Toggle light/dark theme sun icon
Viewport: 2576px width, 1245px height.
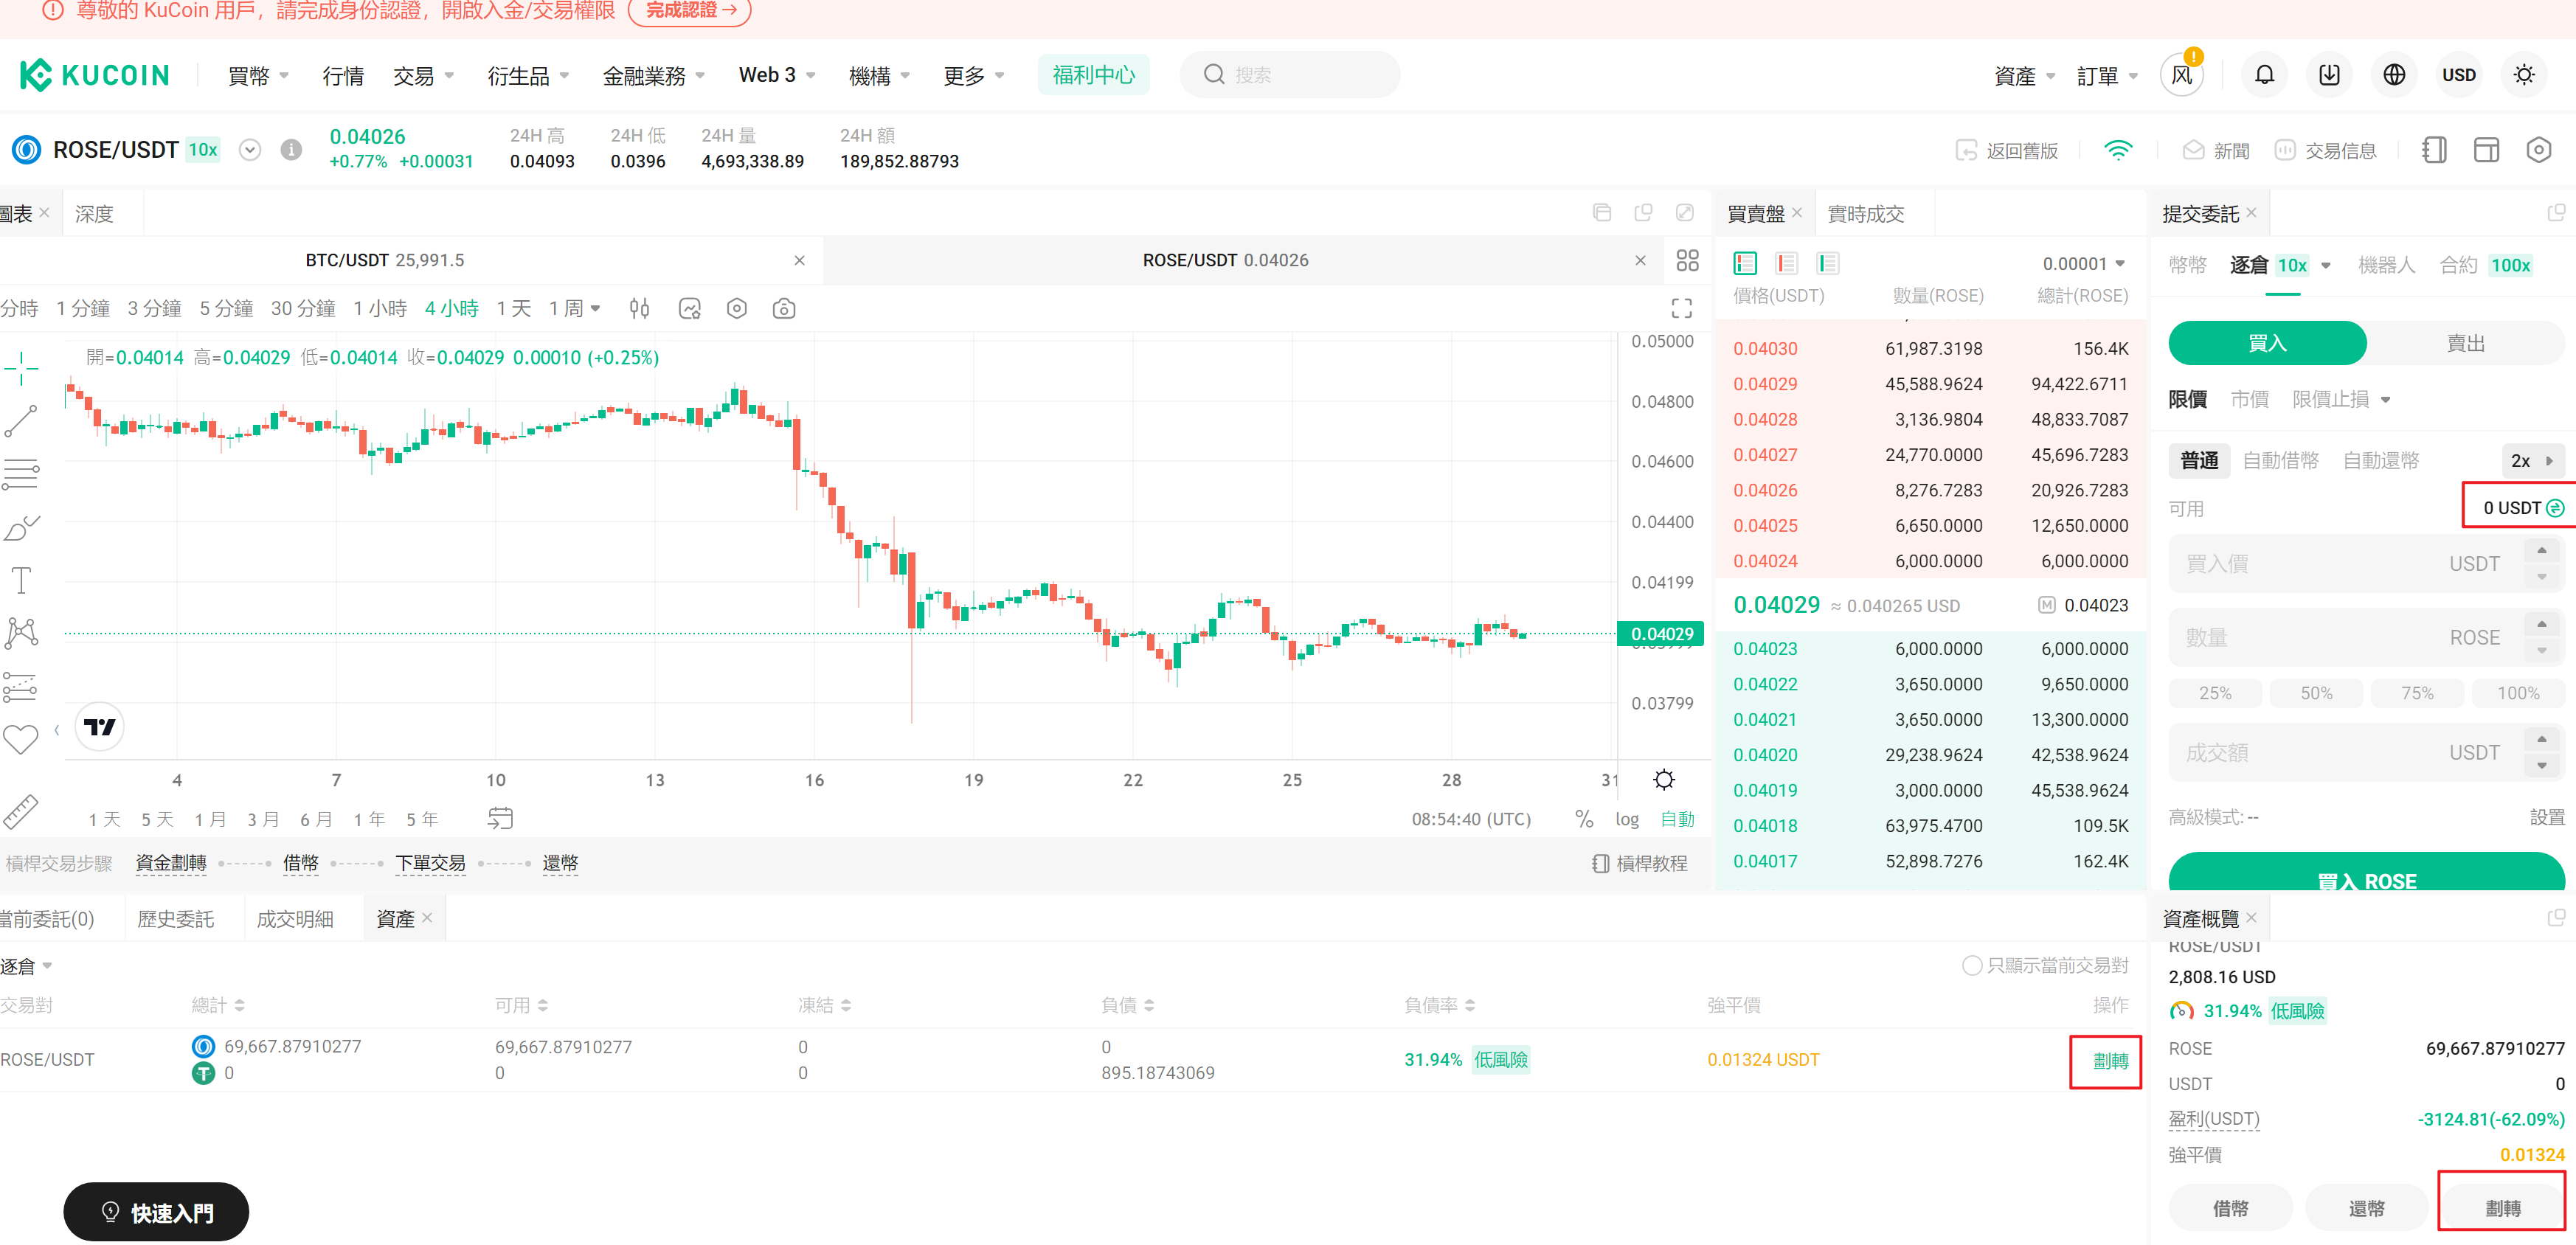tap(2524, 75)
